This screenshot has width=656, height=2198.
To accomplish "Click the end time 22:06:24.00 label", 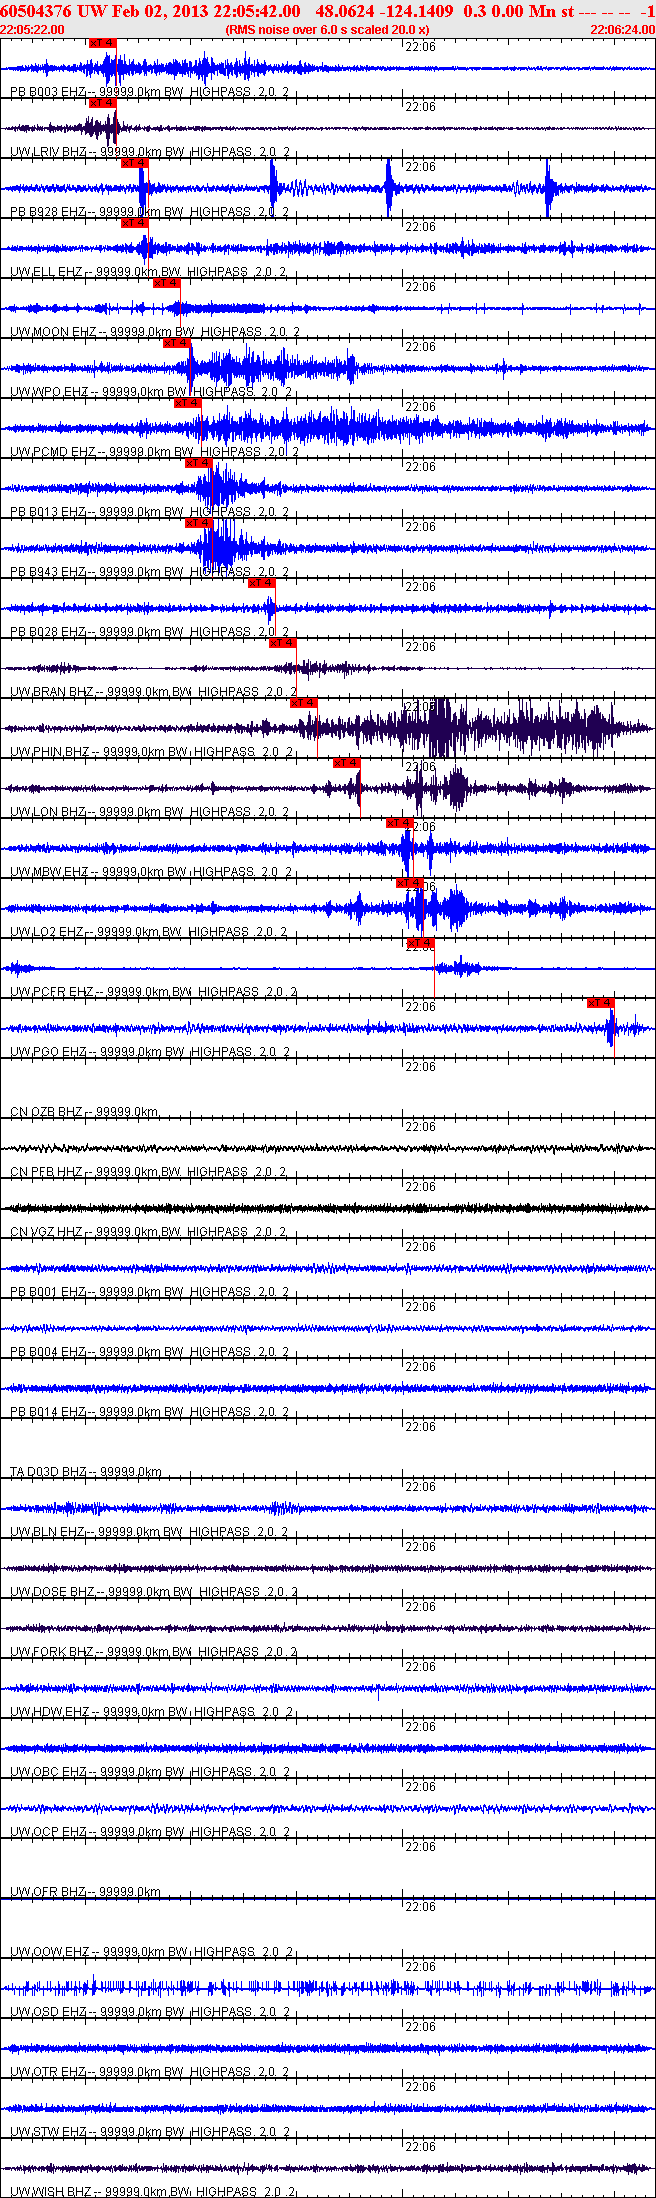I will click(622, 30).
